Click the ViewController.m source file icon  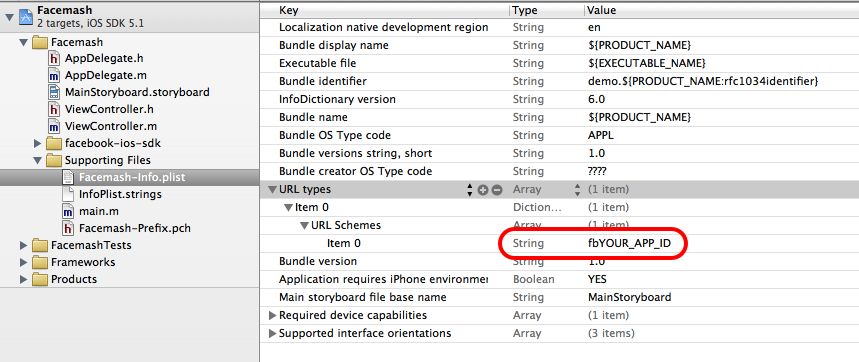(54, 127)
